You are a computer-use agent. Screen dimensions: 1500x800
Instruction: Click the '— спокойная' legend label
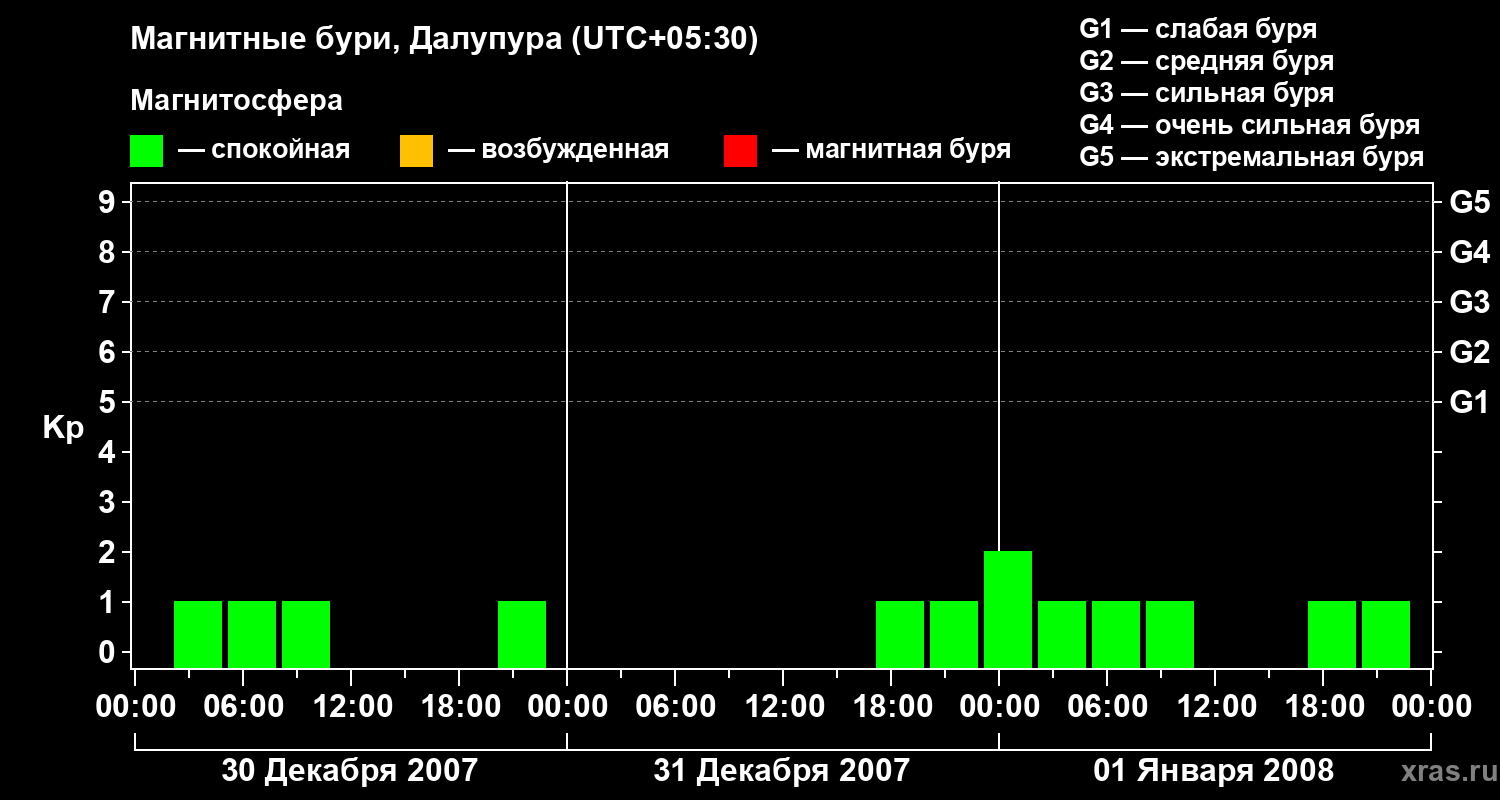[x=264, y=151]
